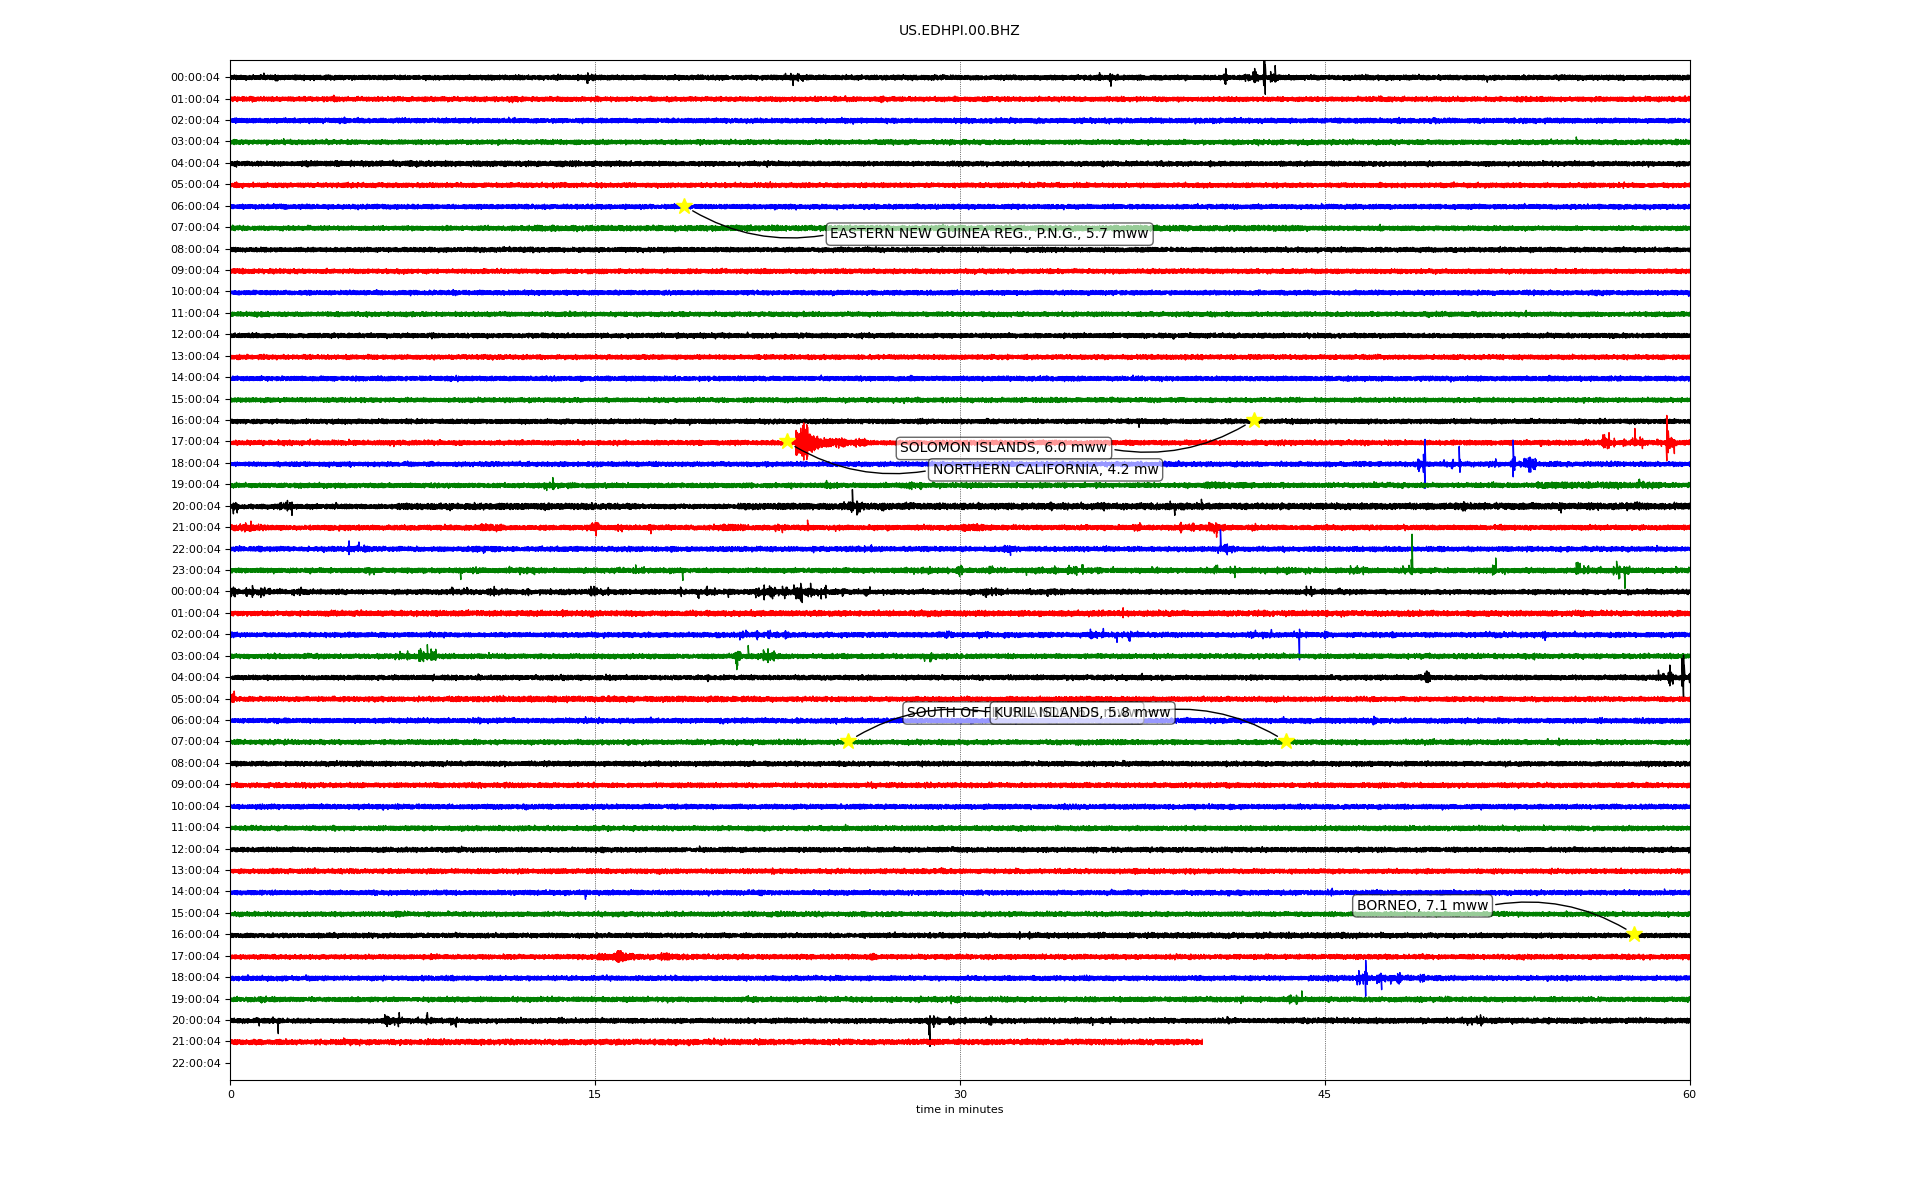Click the 'time in minutes' axis label
The height and width of the screenshot is (1200, 1920).
[959, 1109]
